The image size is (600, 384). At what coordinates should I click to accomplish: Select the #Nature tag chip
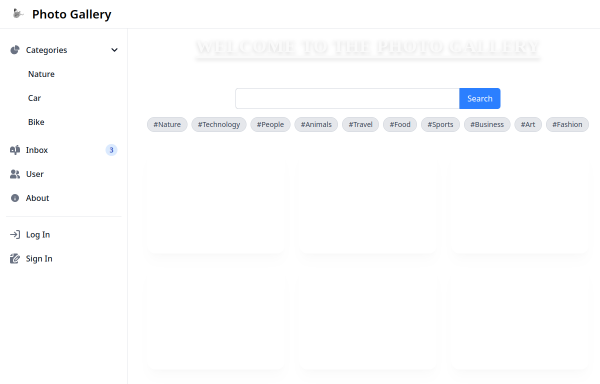click(167, 124)
